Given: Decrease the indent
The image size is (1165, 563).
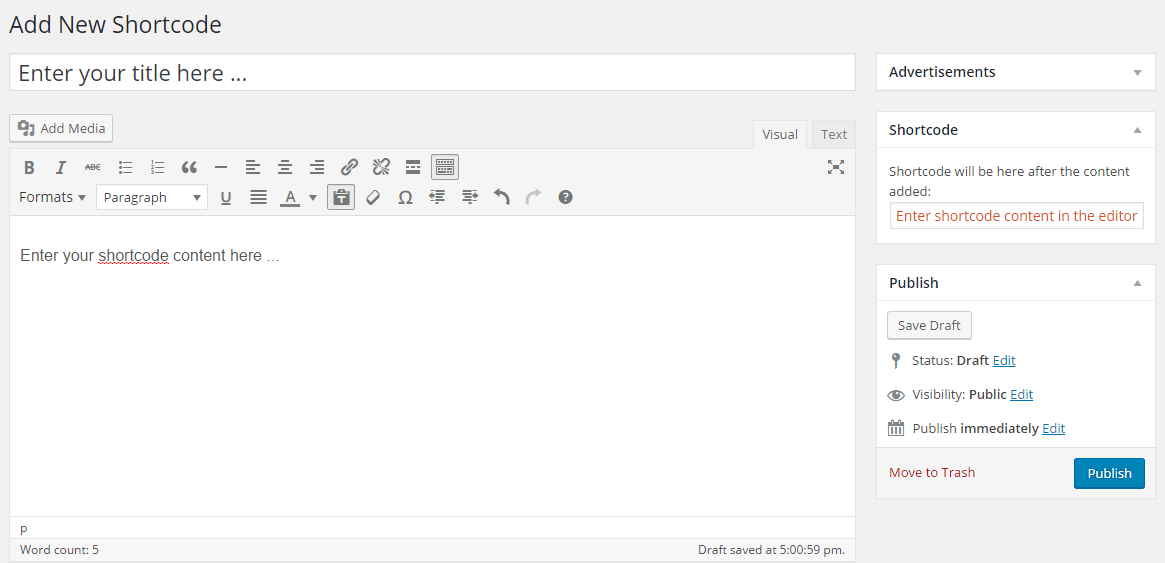Looking at the screenshot, I should point(437,198).
